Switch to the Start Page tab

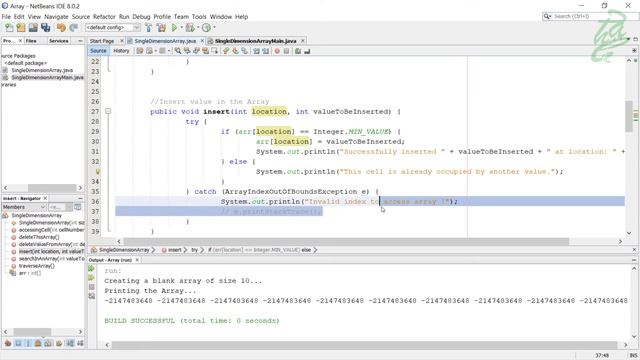[102, 41]
